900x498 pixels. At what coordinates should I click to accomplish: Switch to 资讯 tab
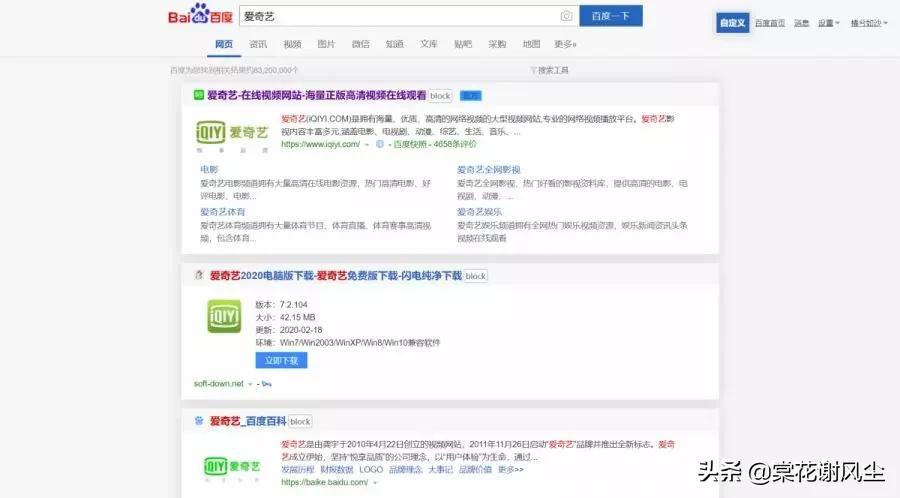[x=258, y=44]
